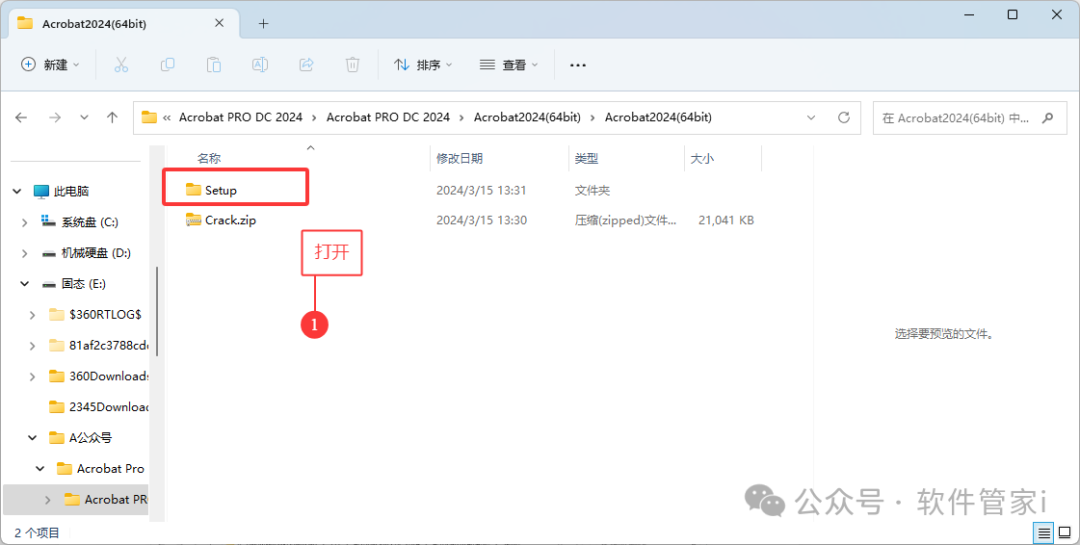The image size is (1080, 545).
Task: Select the Crack.zip file
Action: pos(230,220)
